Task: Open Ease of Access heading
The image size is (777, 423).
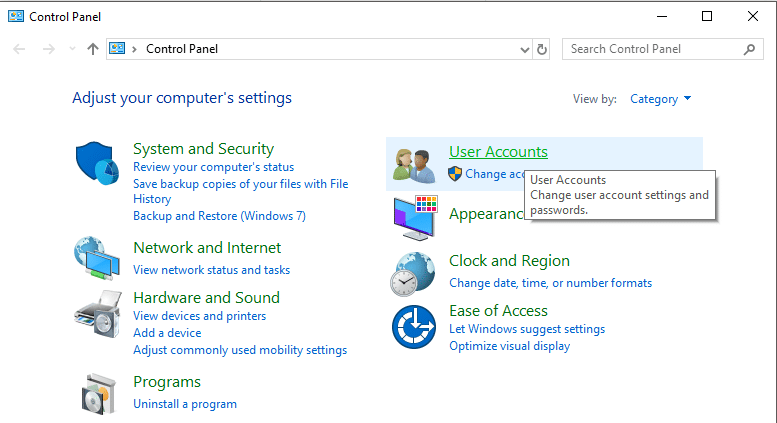Action: tap(498, 311)
